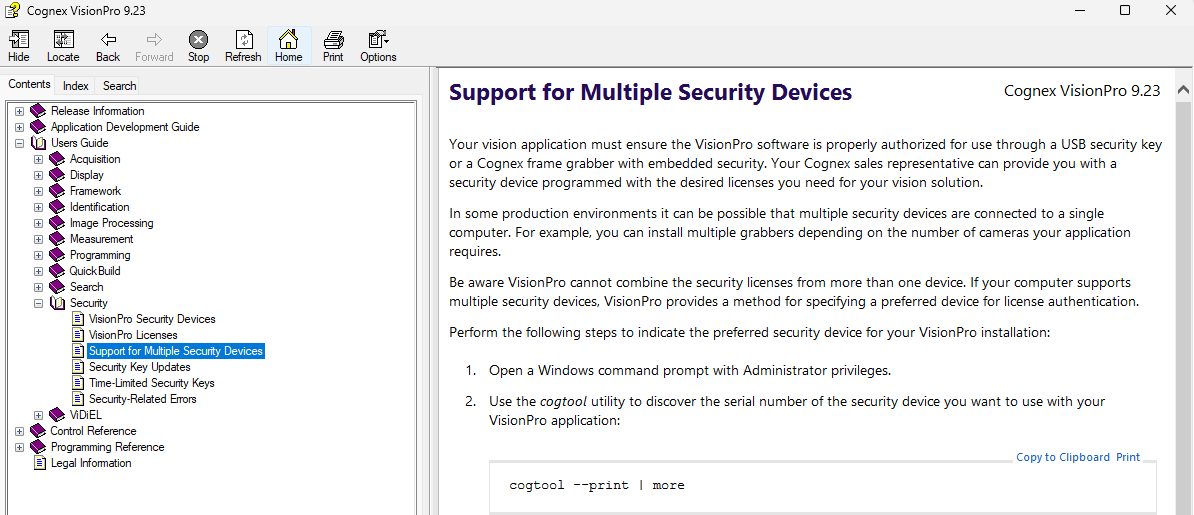The height and width of the screenshot is (515, 1194).
Task: Expand the Release Information node
Action: [20, 111]
